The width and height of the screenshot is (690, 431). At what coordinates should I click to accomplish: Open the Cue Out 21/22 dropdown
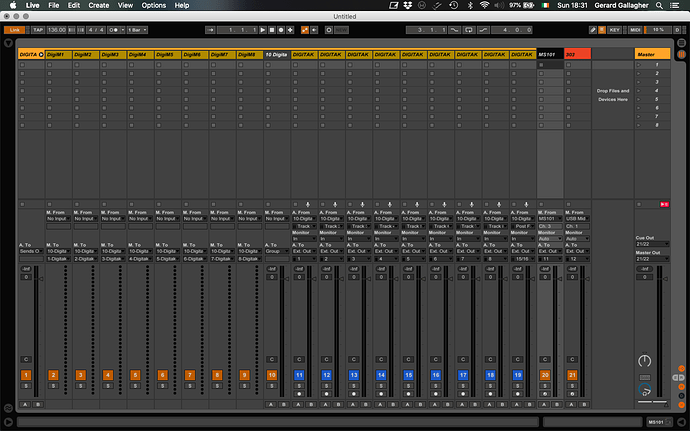point(652,244)
